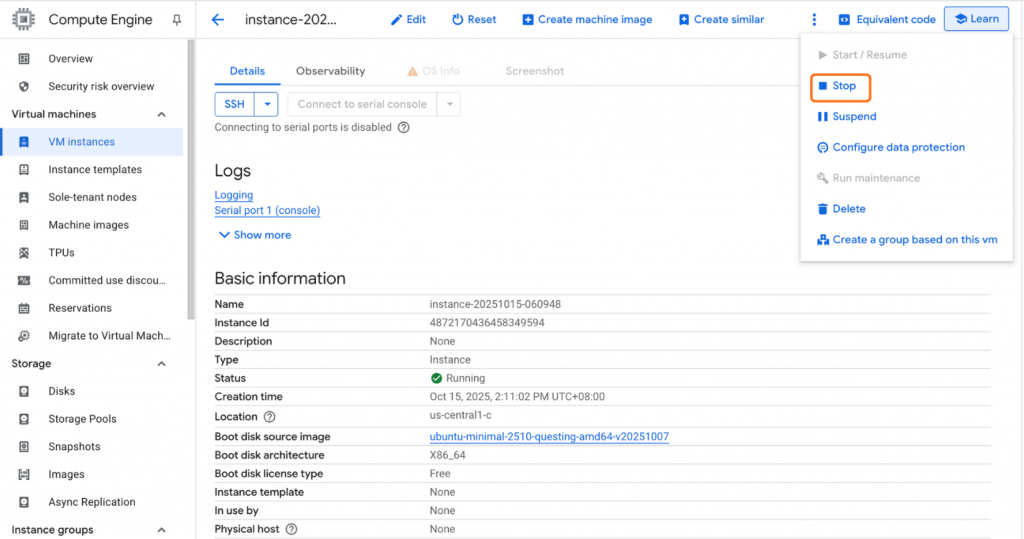Viewport: 1024px width, 539px height.
Task: Click the Committed use discounts percent icon
Action: pos(24,280)
